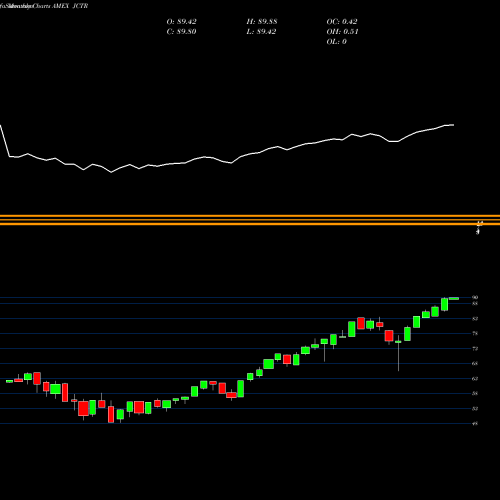Click the 63 price axis label
This screenshot has width=500, height=500.
(475, 379)
